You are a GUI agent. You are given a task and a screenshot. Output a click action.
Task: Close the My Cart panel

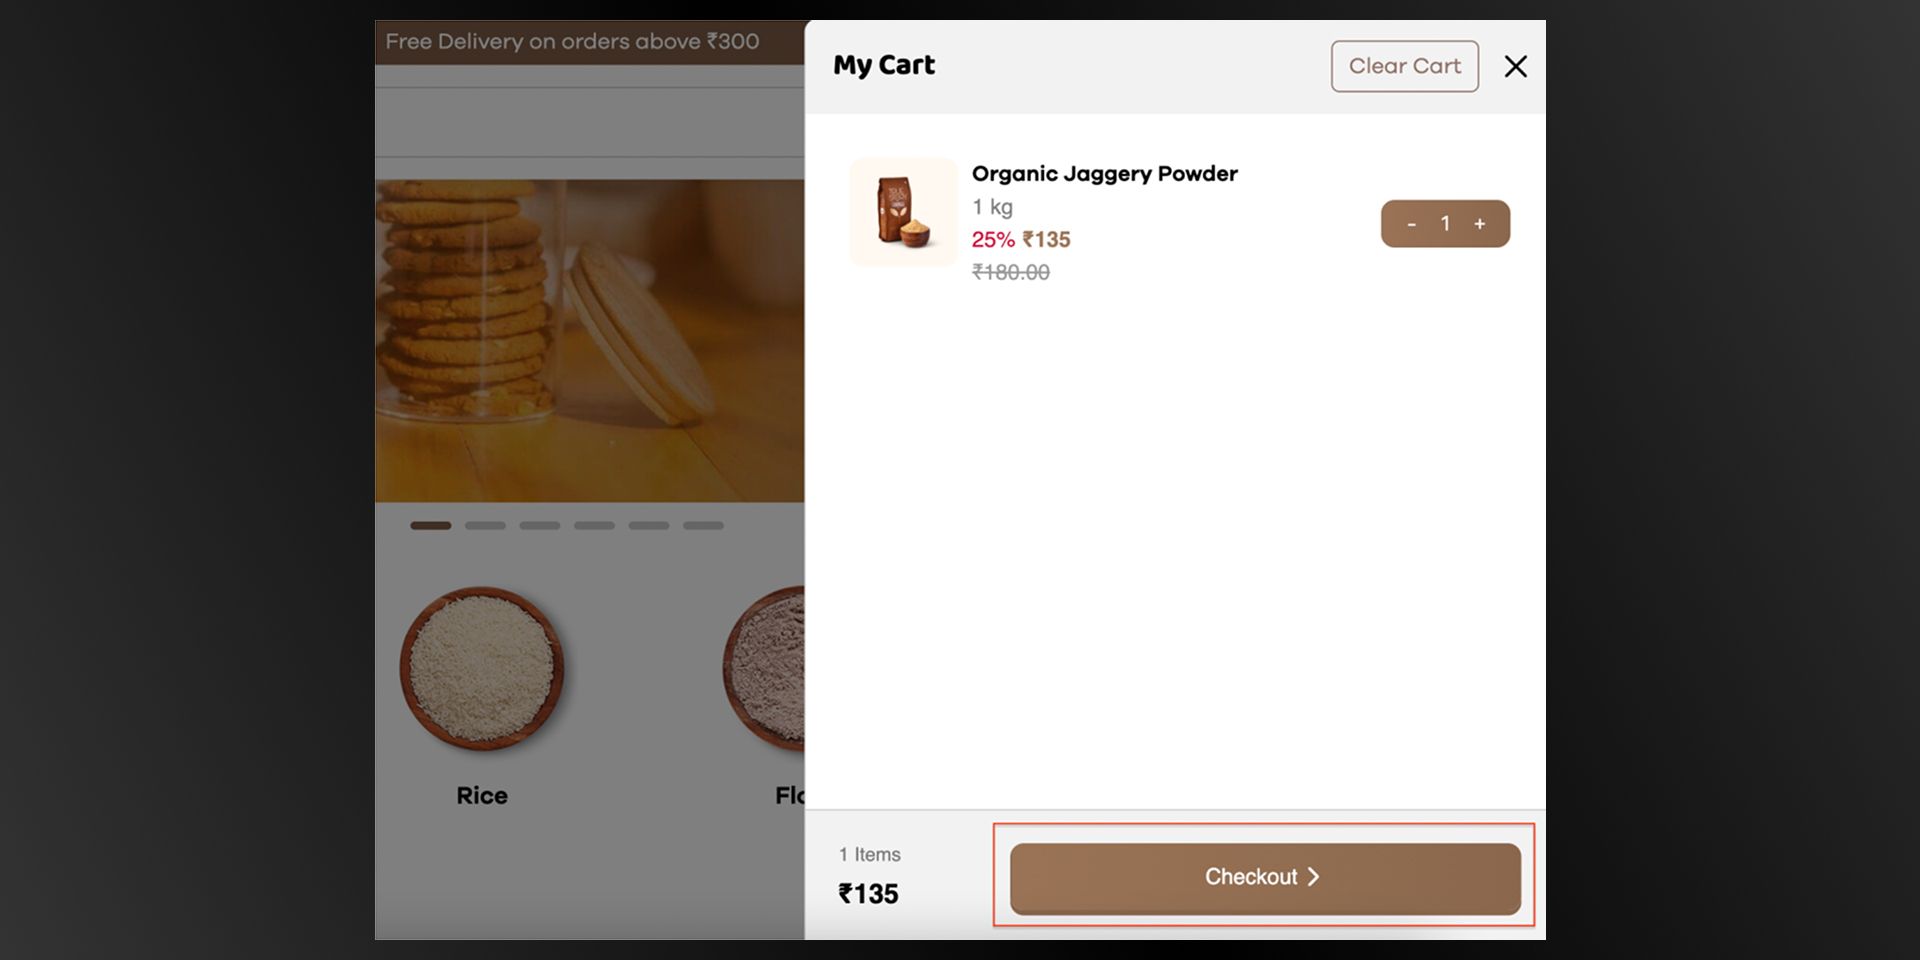[1515, 66]
